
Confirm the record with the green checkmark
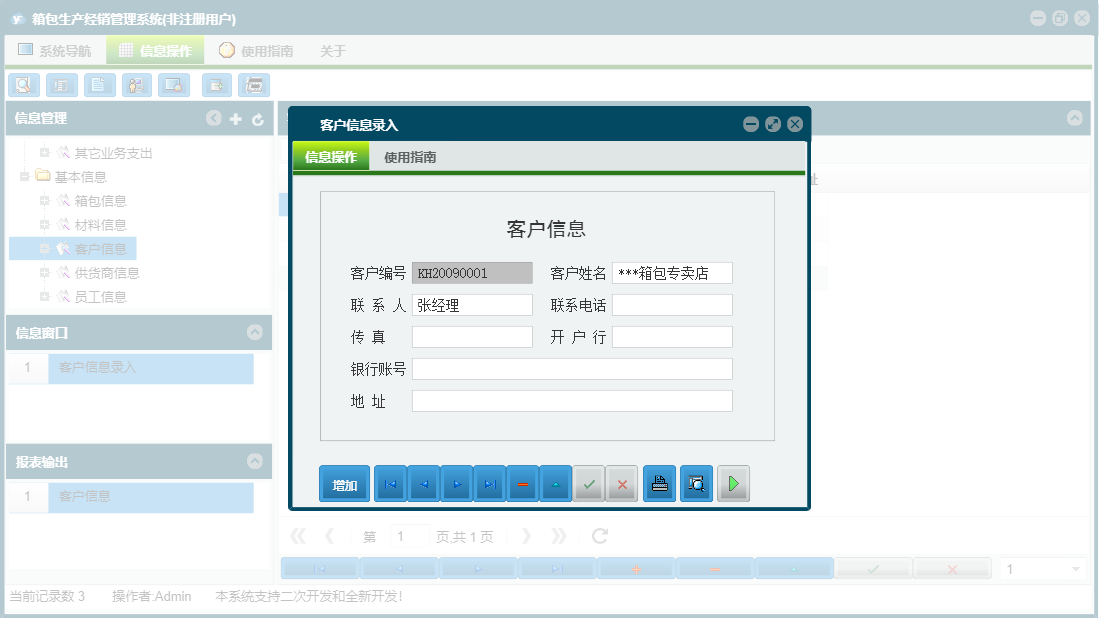tap(589, 483)
